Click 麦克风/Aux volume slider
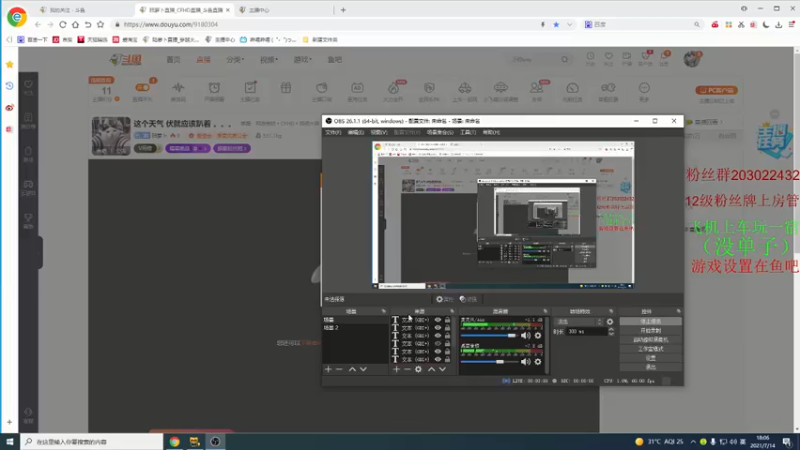This screenshot has width=800, height=450. [x=489, y=335]
